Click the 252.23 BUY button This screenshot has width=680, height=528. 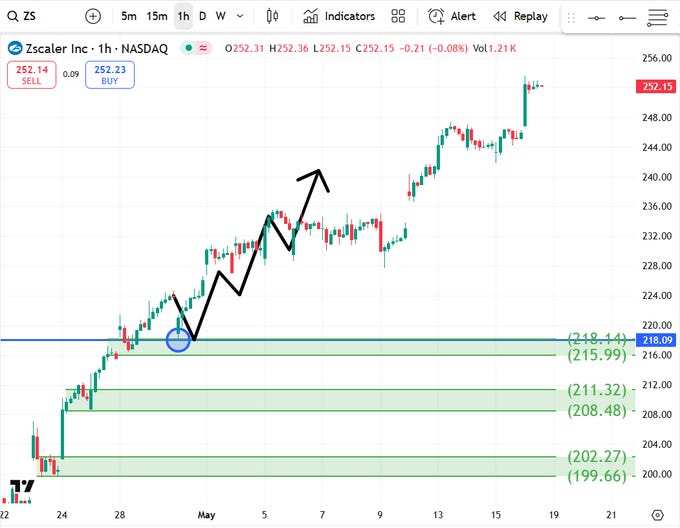pyautogui.click(x=110, y=75)
